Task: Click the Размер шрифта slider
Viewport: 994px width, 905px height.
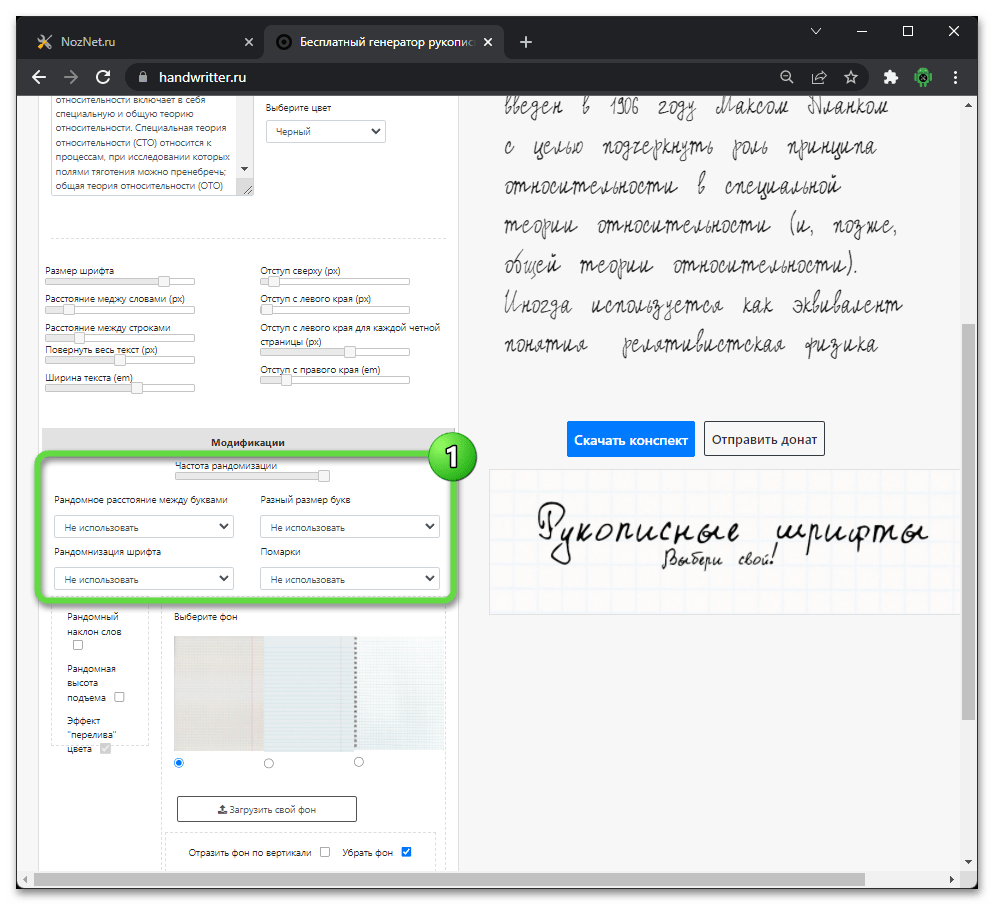Action: click(120, 282)
